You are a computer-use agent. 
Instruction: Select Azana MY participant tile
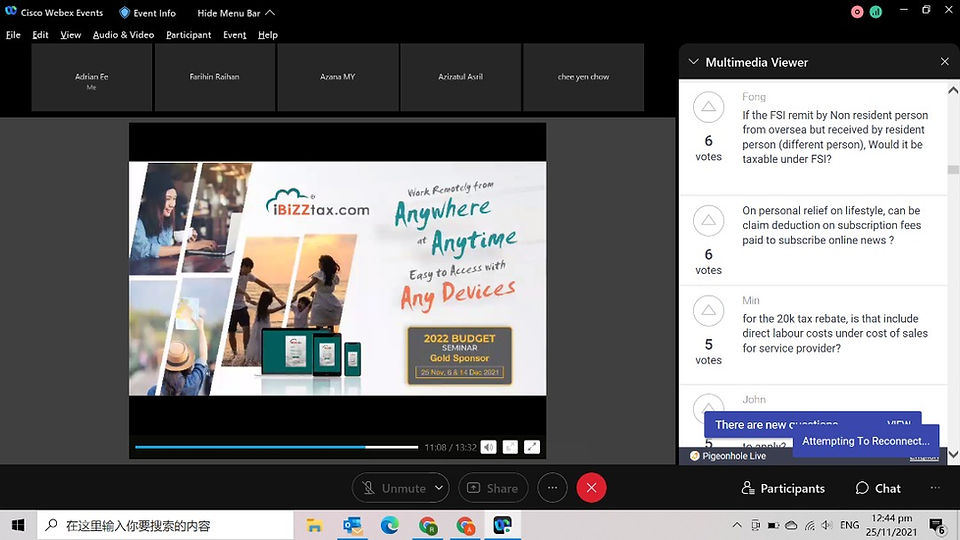click(337, 77)
